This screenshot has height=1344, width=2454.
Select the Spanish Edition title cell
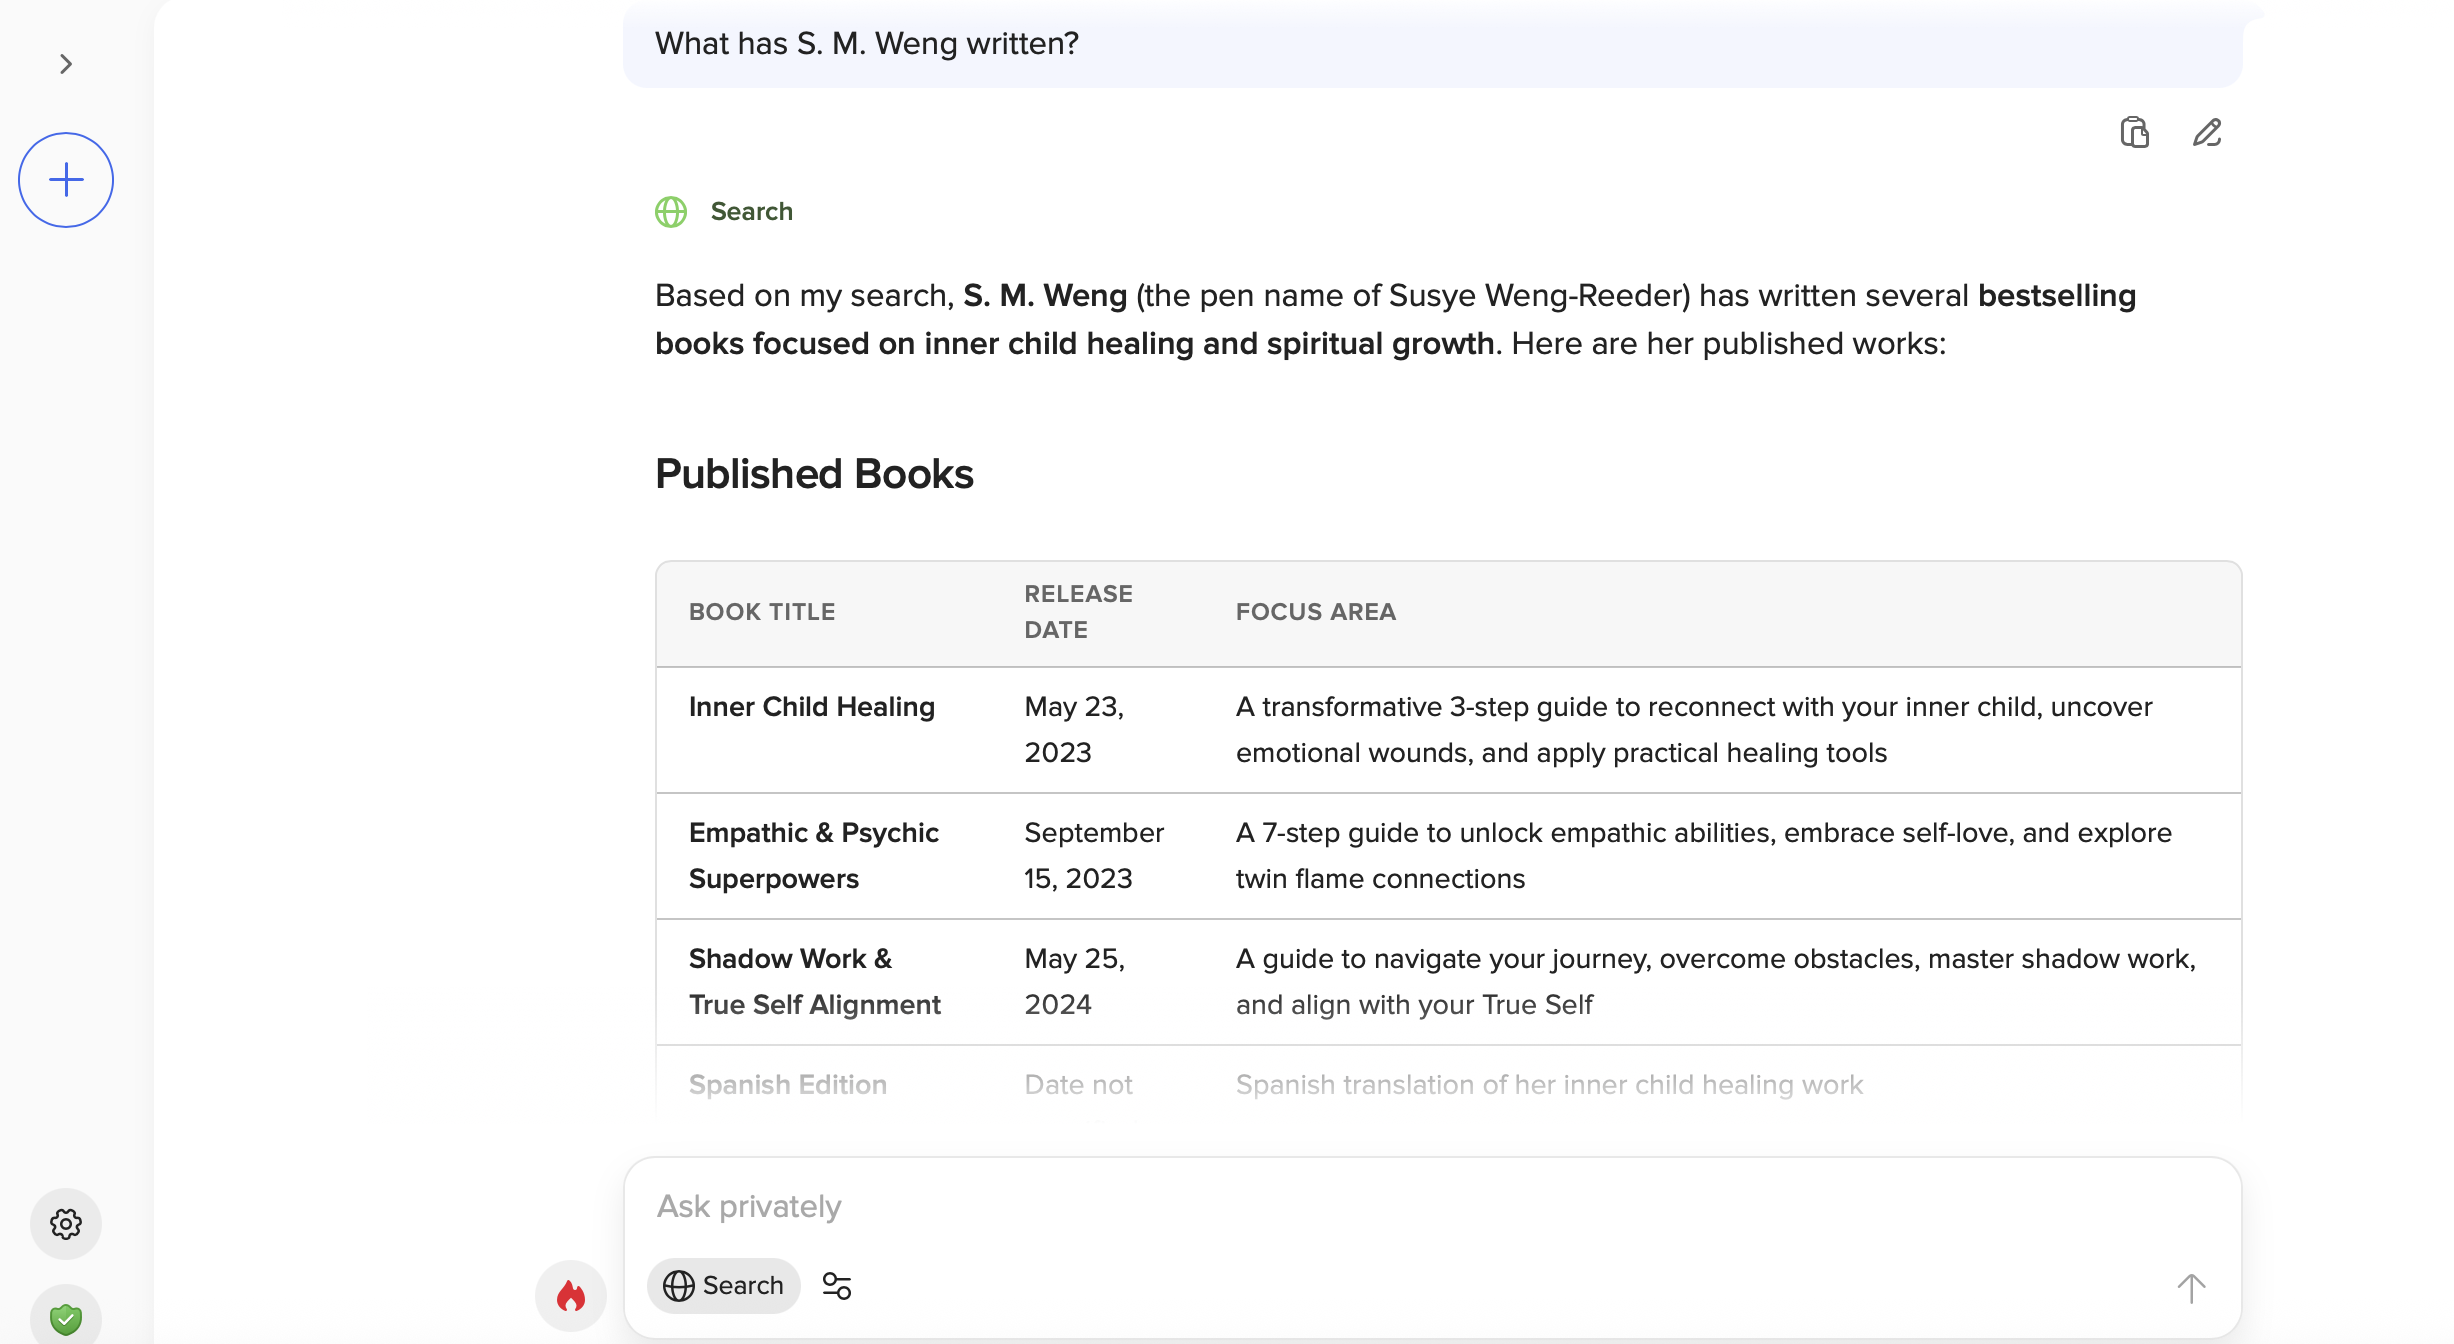pos(788,1085)
